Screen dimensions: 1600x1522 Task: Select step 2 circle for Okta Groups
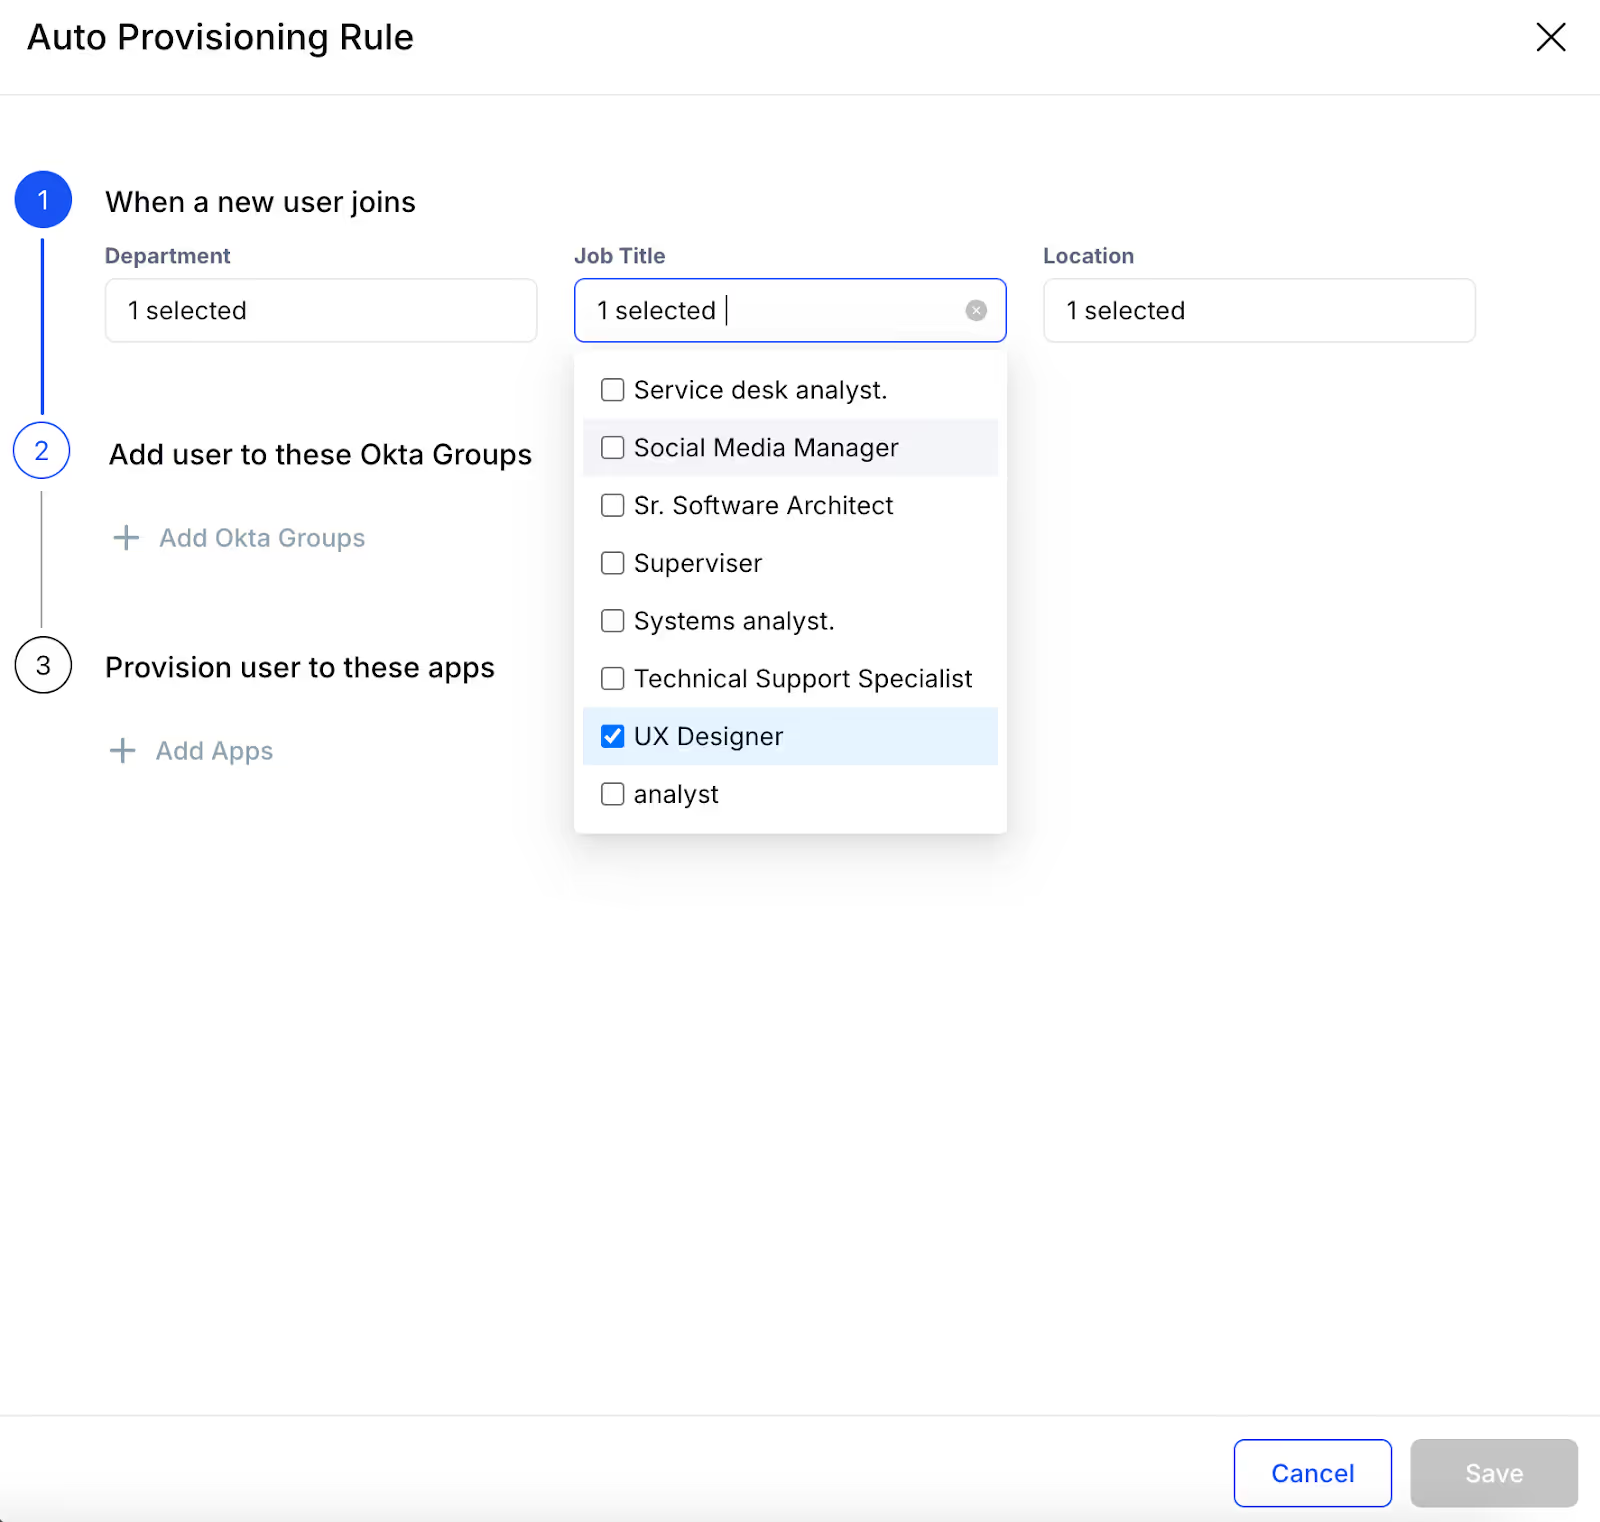(x=42, y=451)
